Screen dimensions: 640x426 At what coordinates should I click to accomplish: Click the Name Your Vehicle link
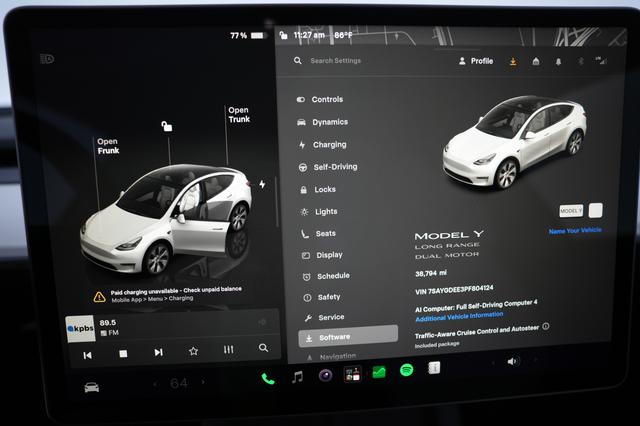(575, 231)
